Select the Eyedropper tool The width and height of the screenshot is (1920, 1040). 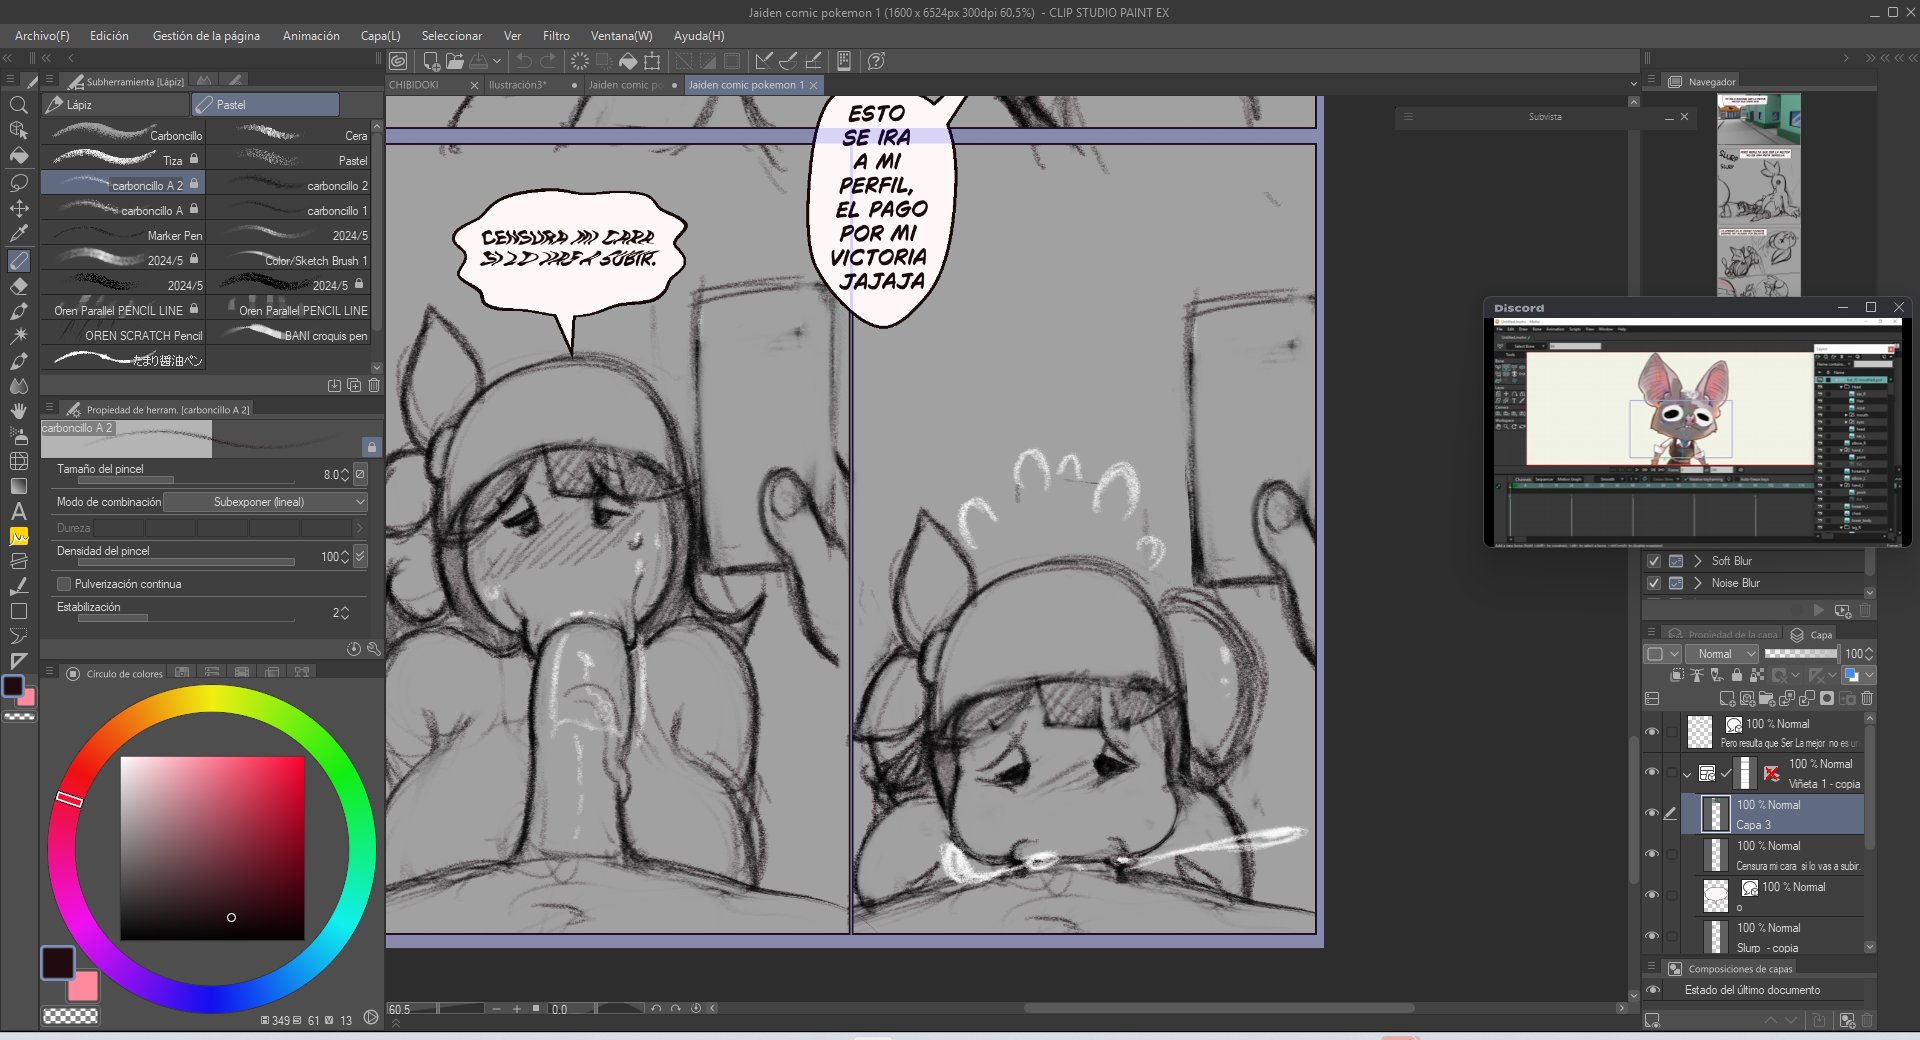coord(18,233)
